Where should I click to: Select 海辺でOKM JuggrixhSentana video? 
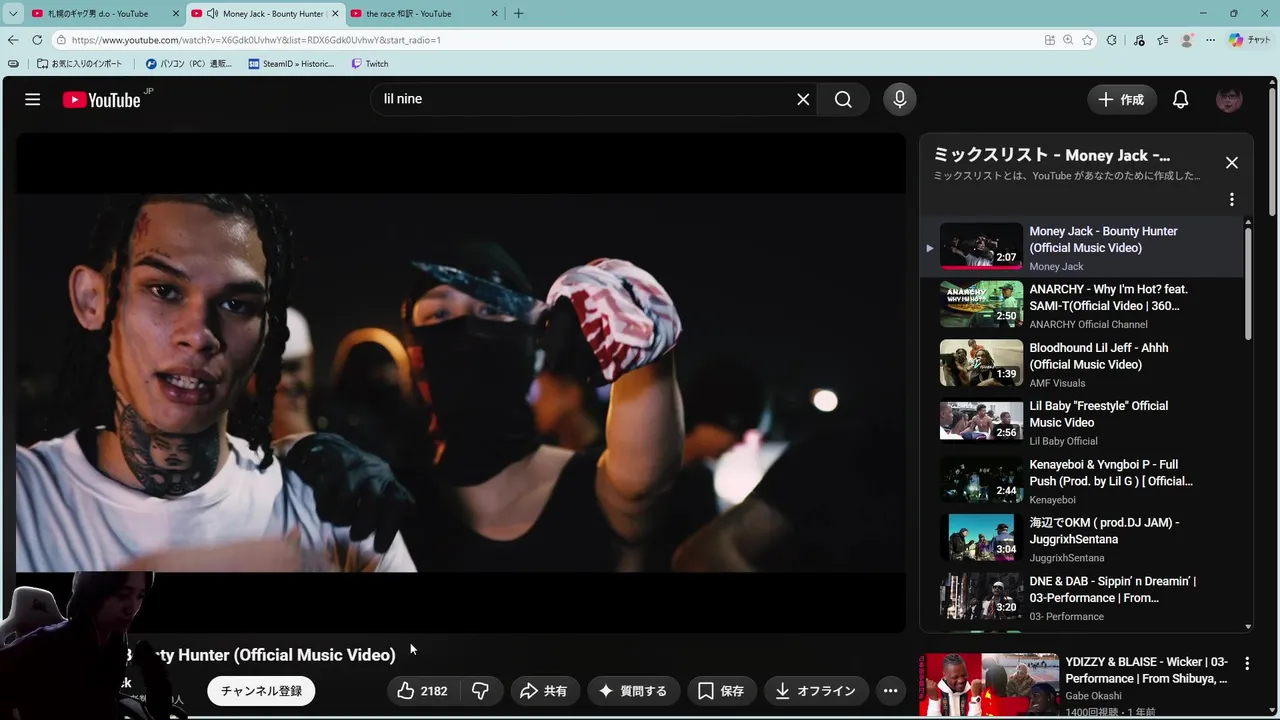1104,531
